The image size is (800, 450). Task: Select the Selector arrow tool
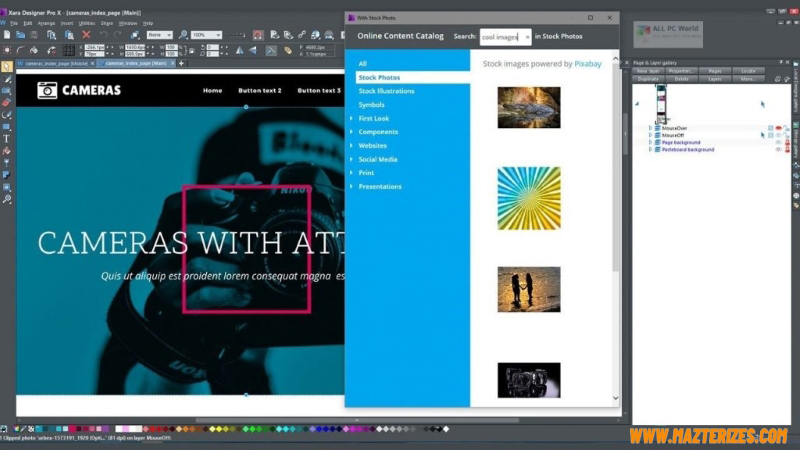7,66
